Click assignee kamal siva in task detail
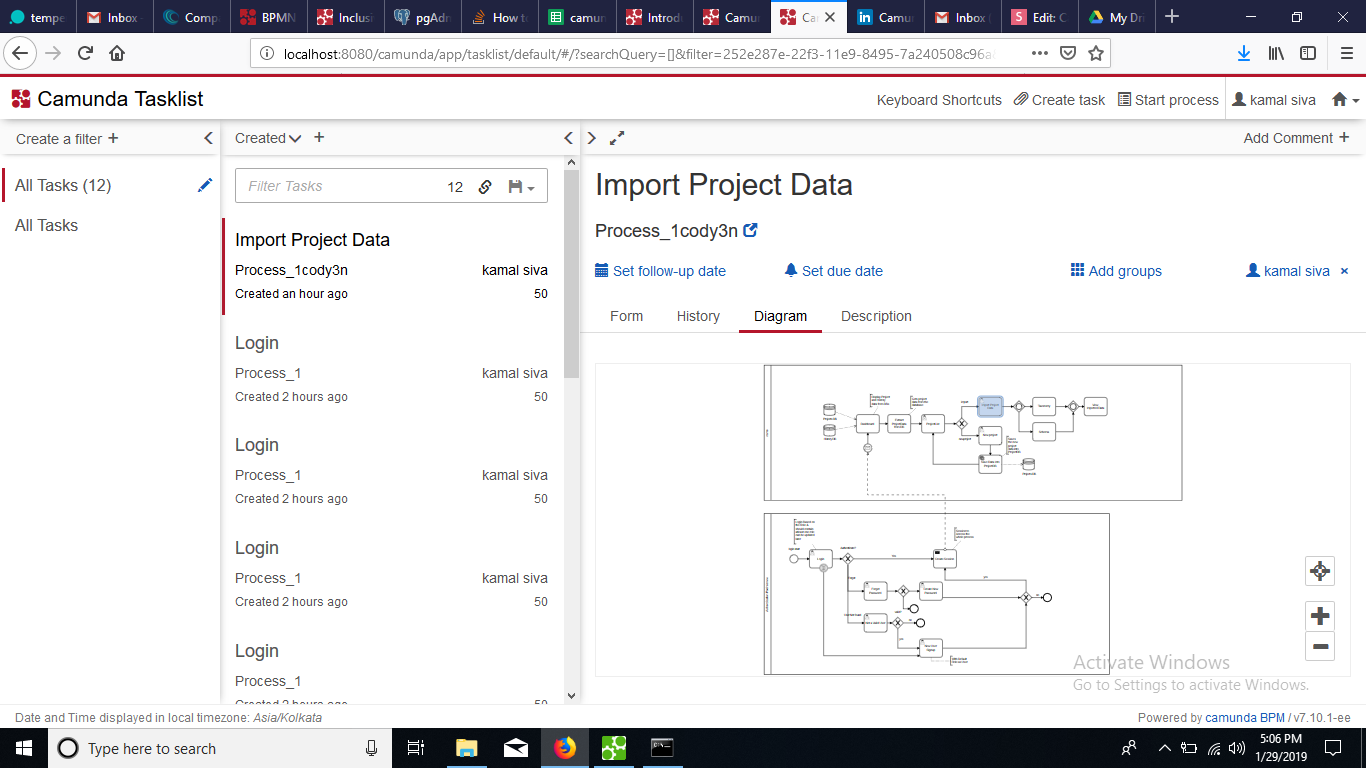The image size is (1366, 768). tap(1288, 271)
